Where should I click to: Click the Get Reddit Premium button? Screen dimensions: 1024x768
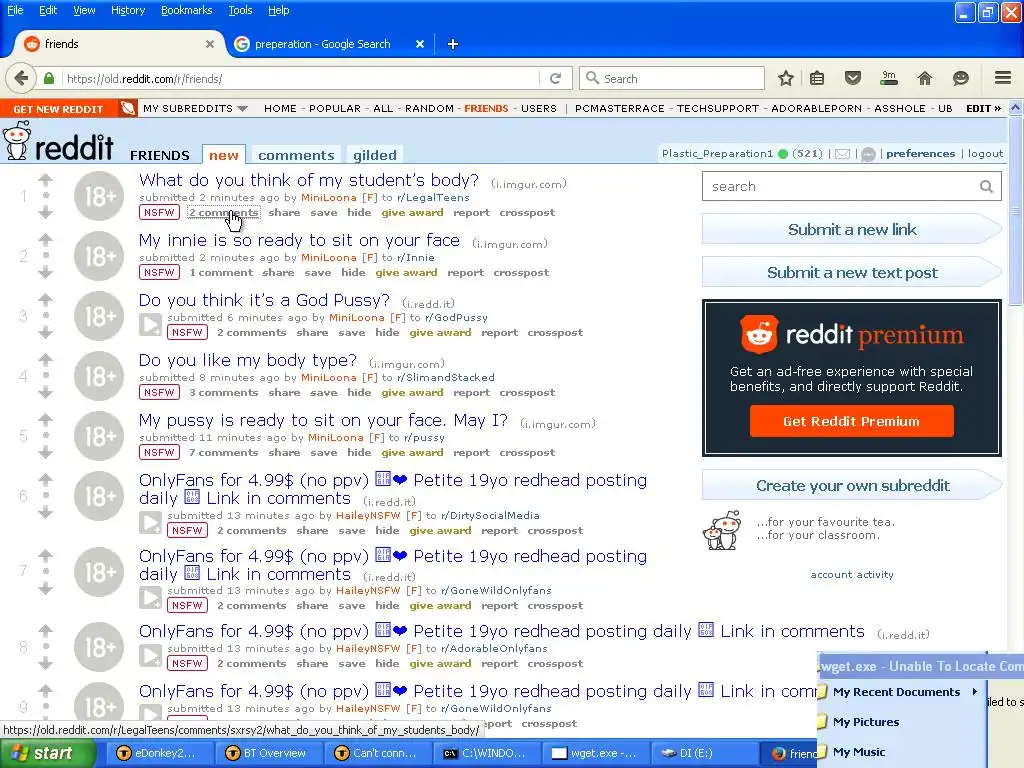[852, 421]
